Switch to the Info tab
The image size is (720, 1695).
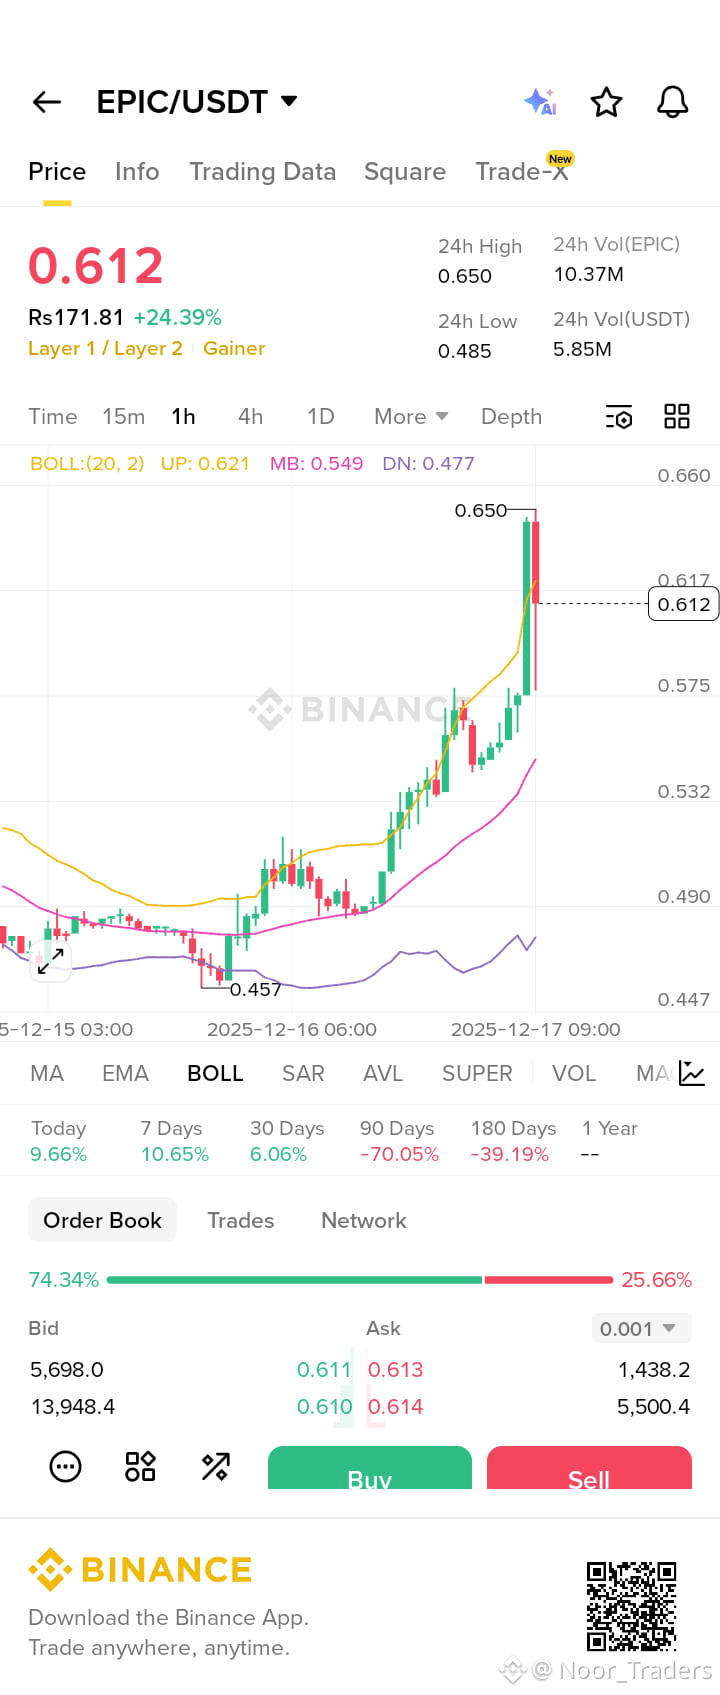pyautogui.click(x=137, y=172)
